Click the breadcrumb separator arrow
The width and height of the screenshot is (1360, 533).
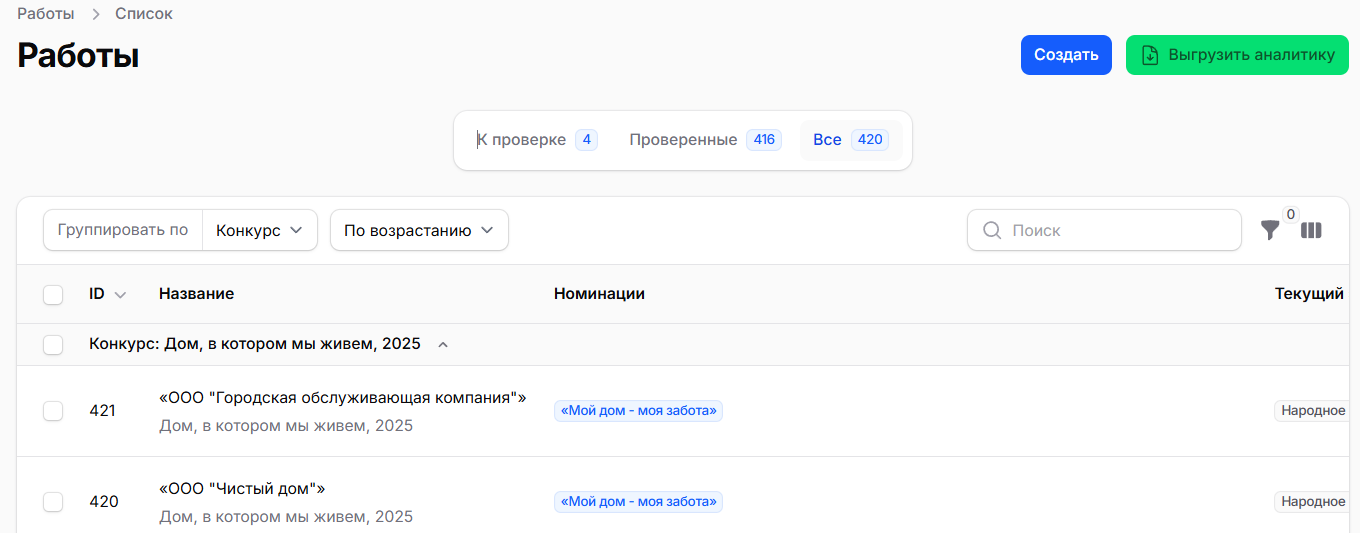95,14
